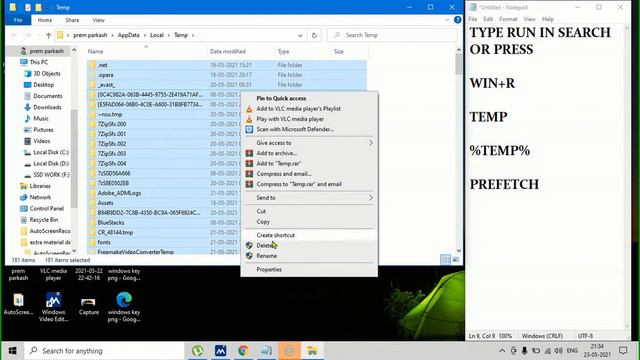The width and height of the screenshot is (640, 360).
Task: Click AppData in the address breadcrumb
Action: point(129,35)
